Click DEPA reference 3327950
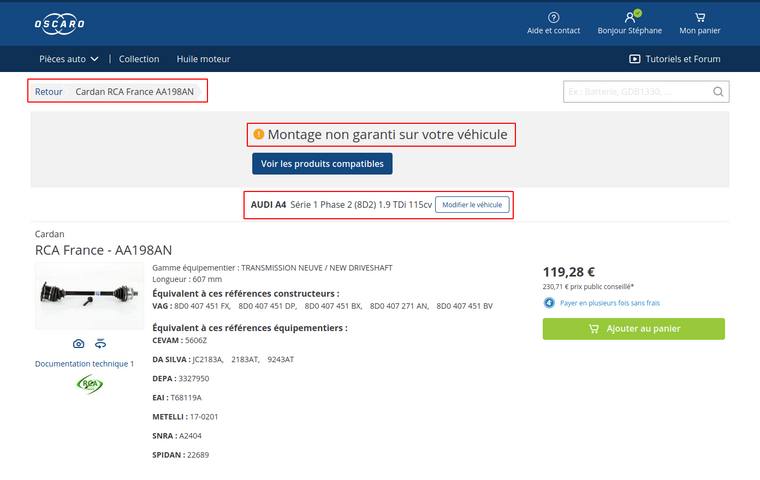 coord(194,378)
